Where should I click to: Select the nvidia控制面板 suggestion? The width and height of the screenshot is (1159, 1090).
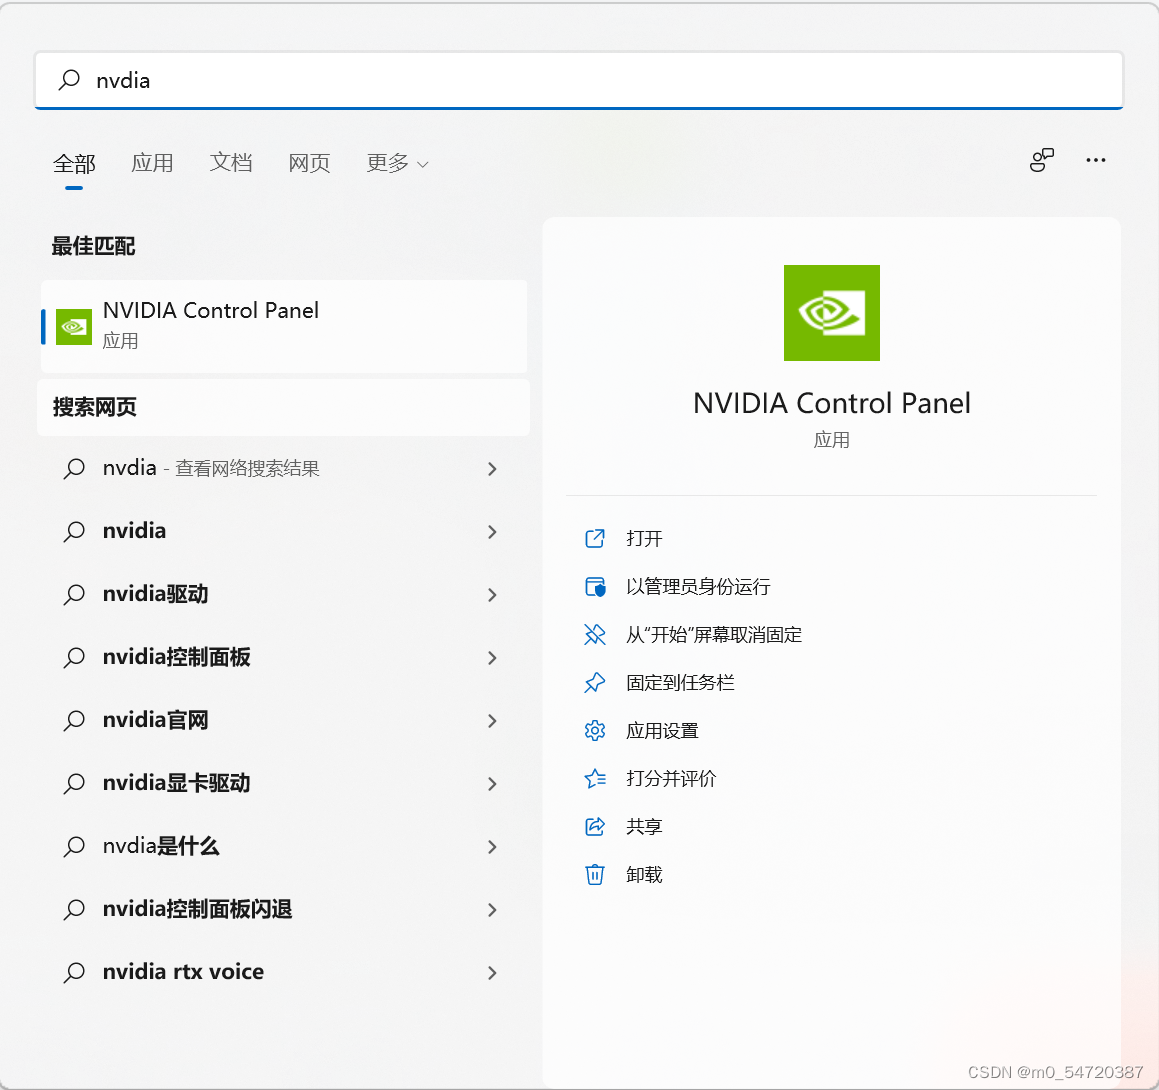click(x=285, y=658)
